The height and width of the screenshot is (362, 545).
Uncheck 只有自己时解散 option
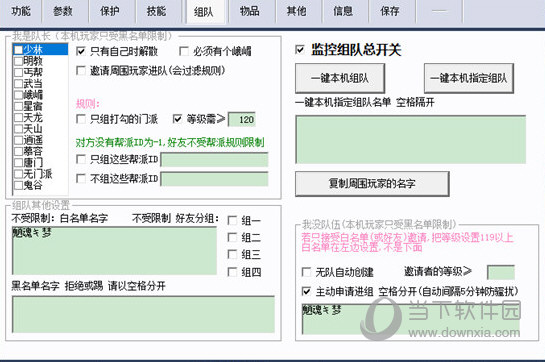(81, 51)
